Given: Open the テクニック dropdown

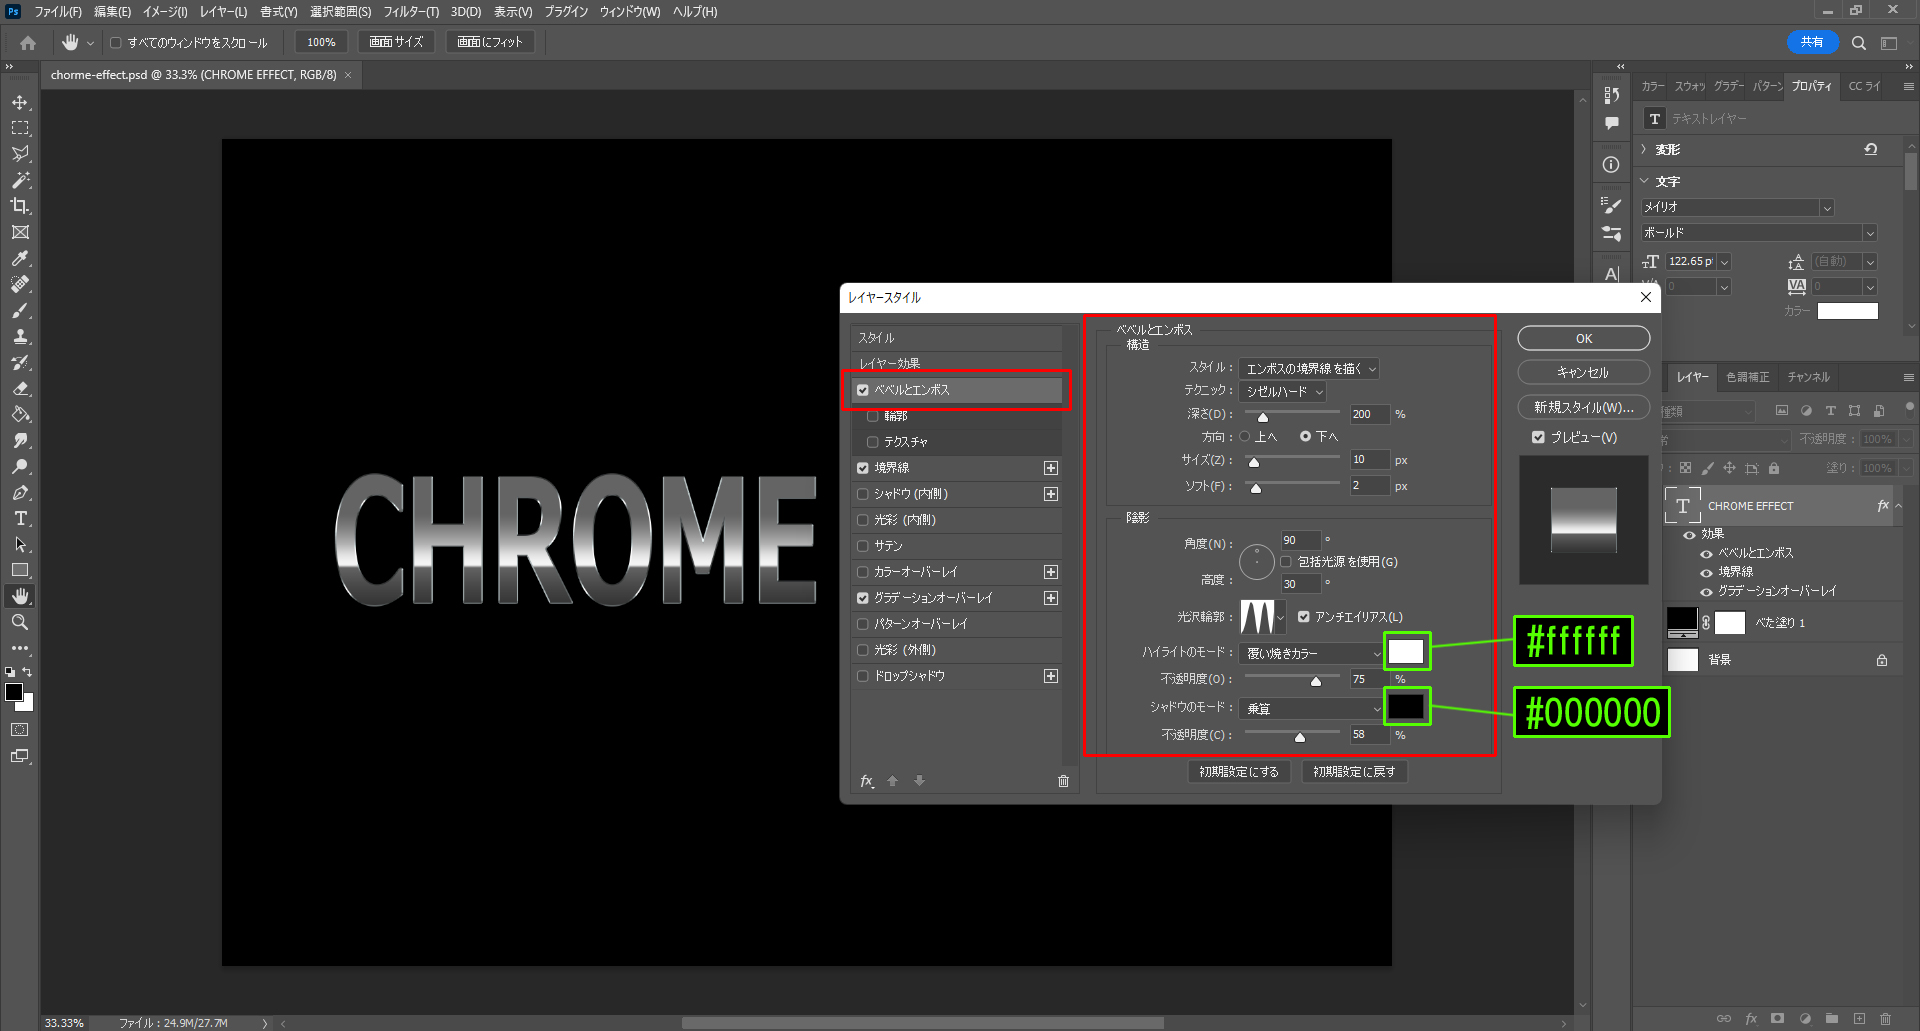Looking at the screenshot, I should 1282,392.
